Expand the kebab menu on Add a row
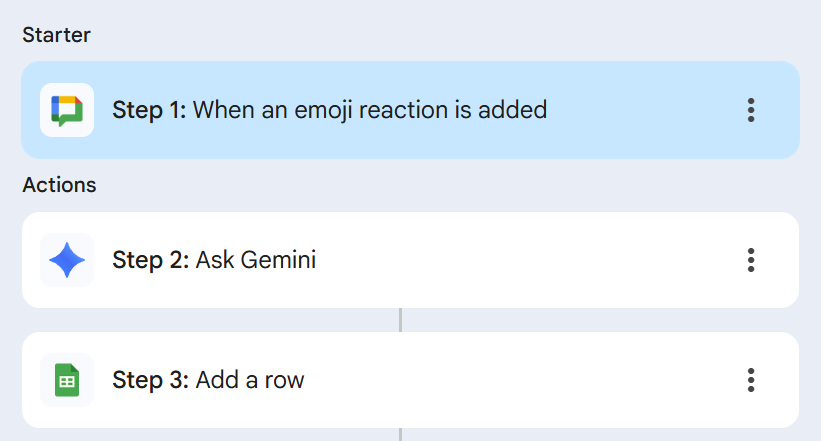The image size is (821, 441). [751, 380]
